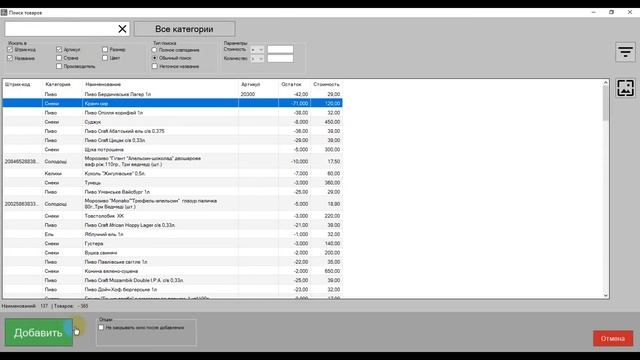Select the Обычный поиск radio button

[154, 58]
